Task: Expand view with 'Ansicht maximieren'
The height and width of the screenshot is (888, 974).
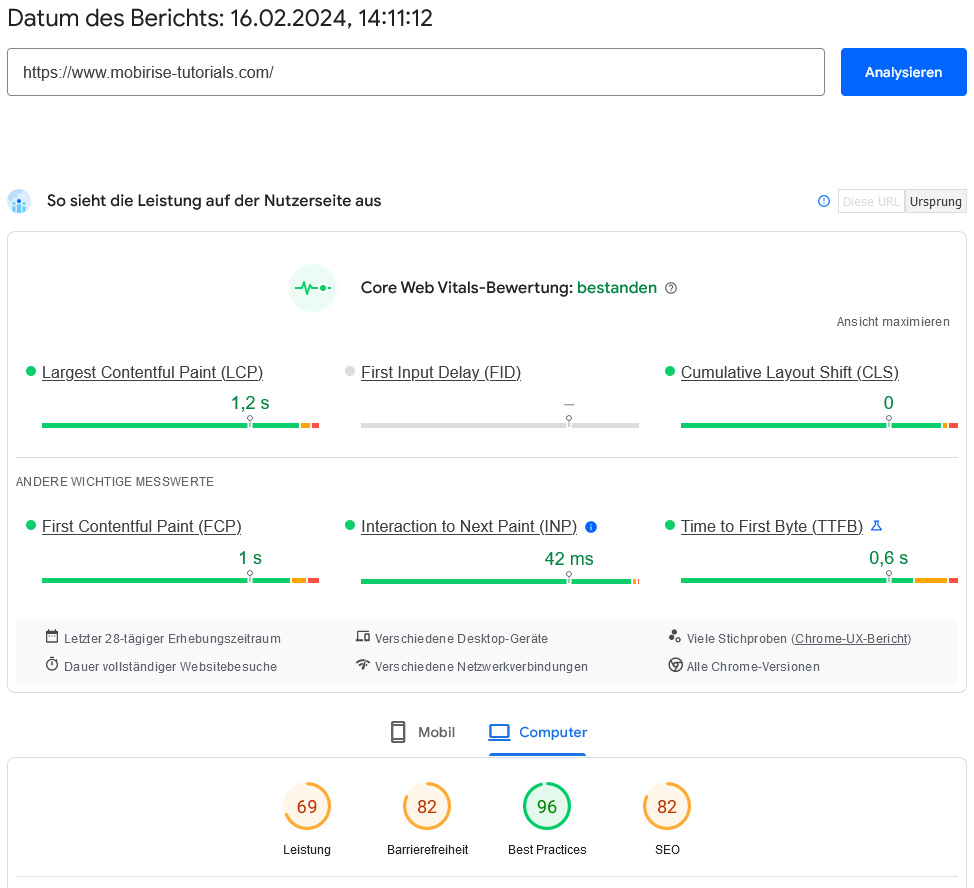Action: tap(893, 322)
